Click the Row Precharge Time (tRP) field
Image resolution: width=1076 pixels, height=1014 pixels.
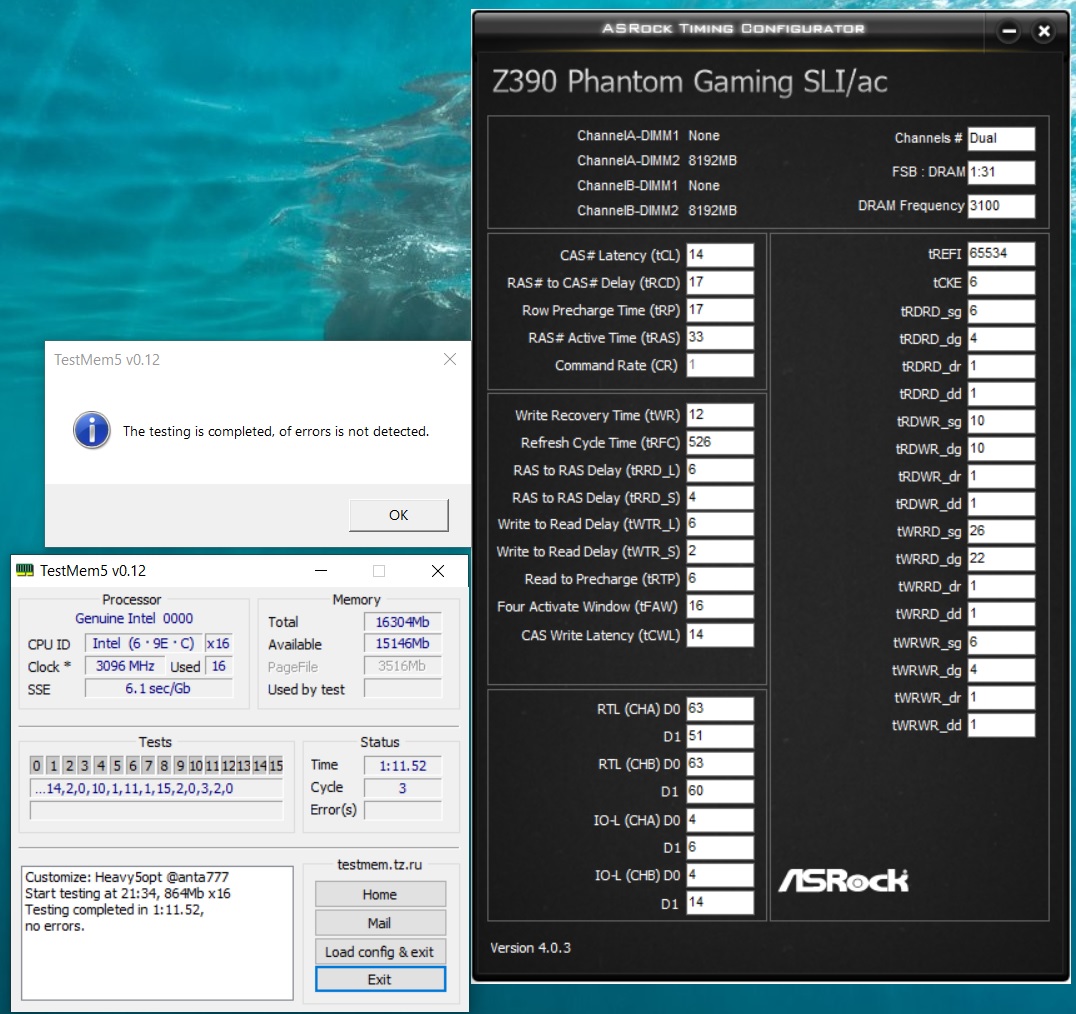pos(720,309)
